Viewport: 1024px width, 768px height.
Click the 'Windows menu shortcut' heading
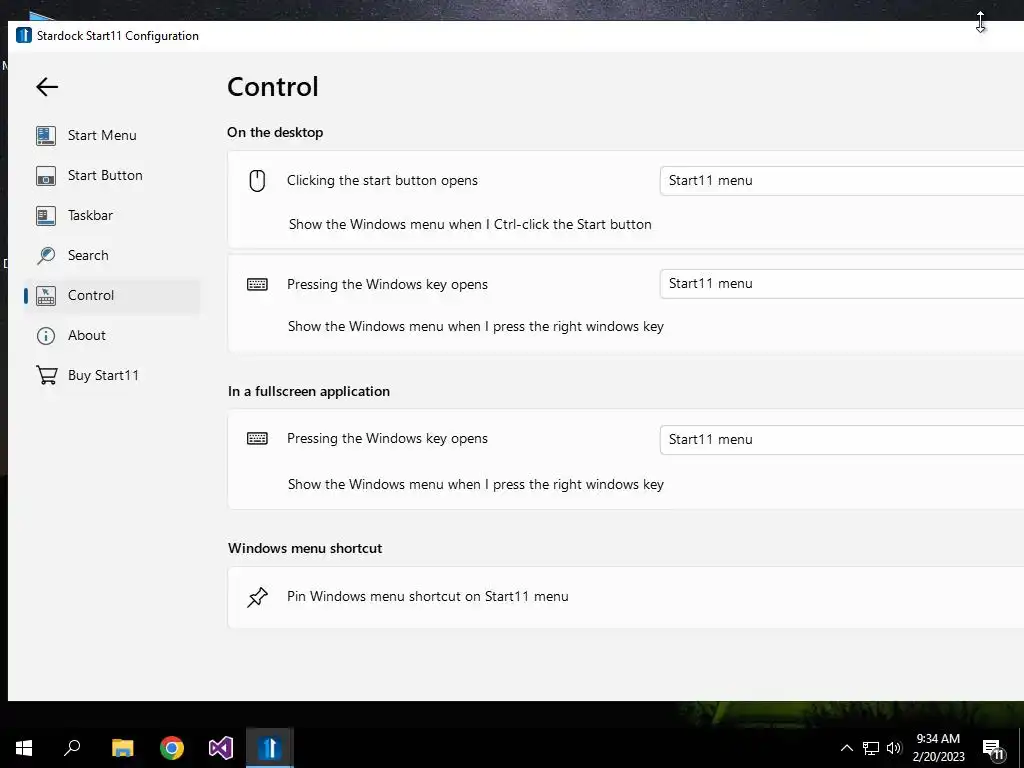(x=304, y=549)
